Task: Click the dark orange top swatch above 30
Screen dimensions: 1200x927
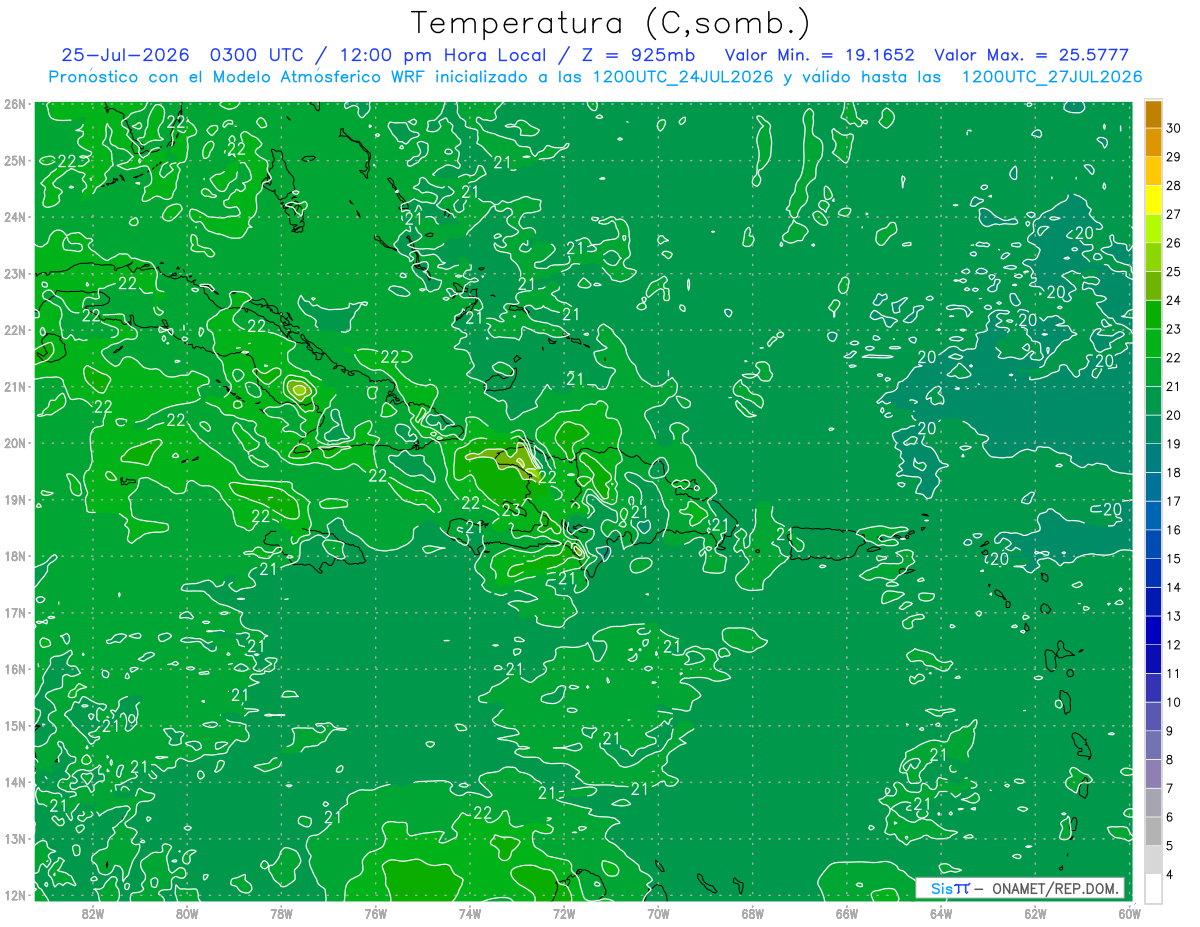Action: 1153,114
